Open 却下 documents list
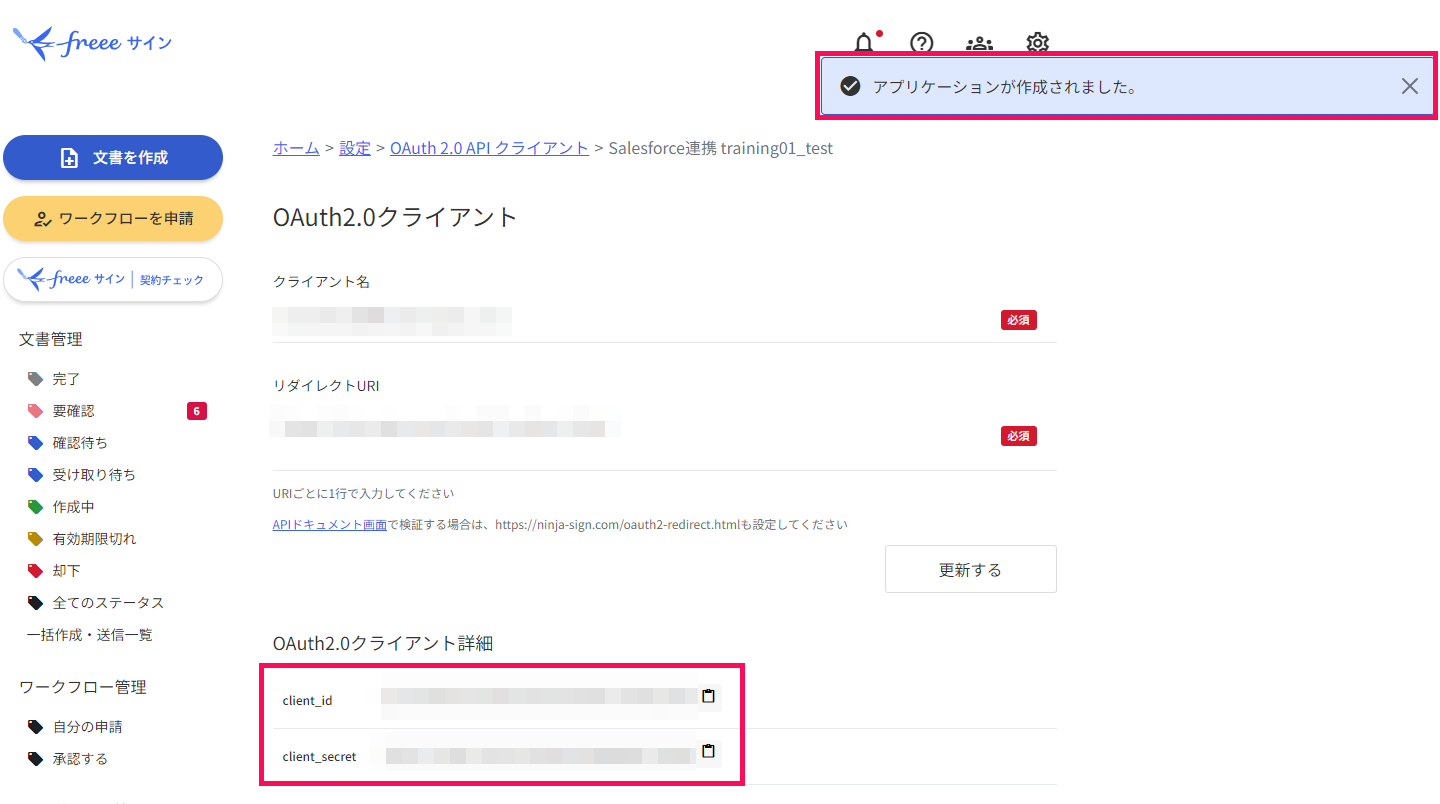 (x=66, y=571)
